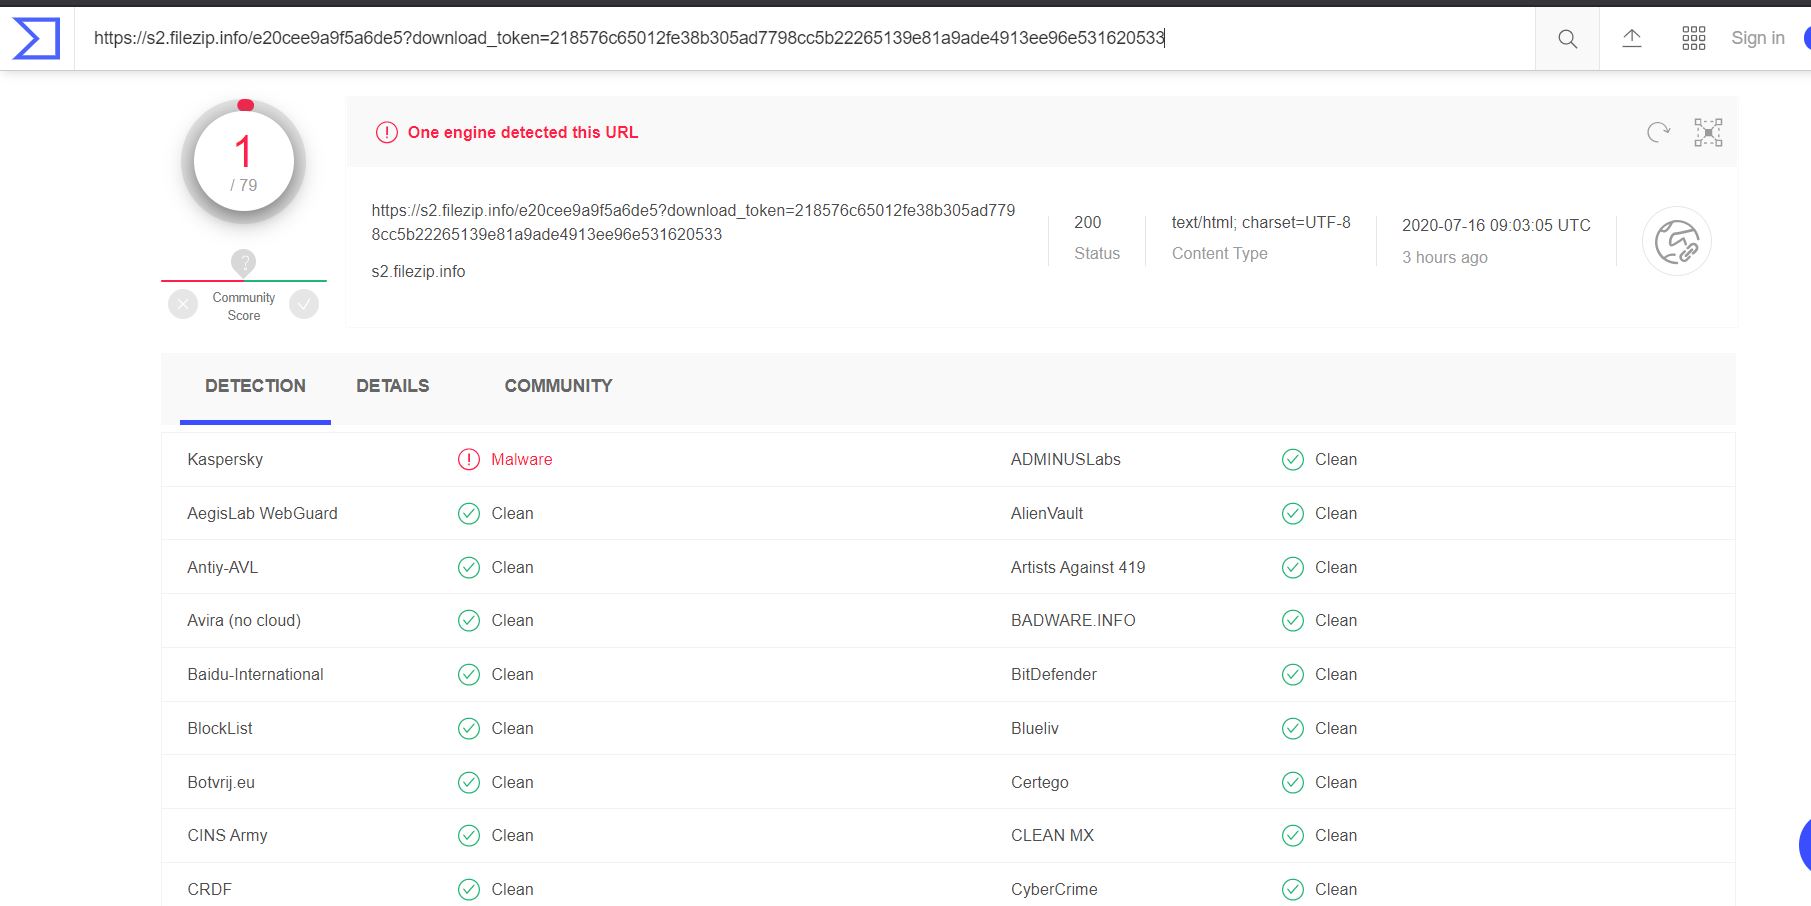Click the red warning icon in Kaspersky row
The width and height of the screenshot is (1811, 906).
click(469, 459)
